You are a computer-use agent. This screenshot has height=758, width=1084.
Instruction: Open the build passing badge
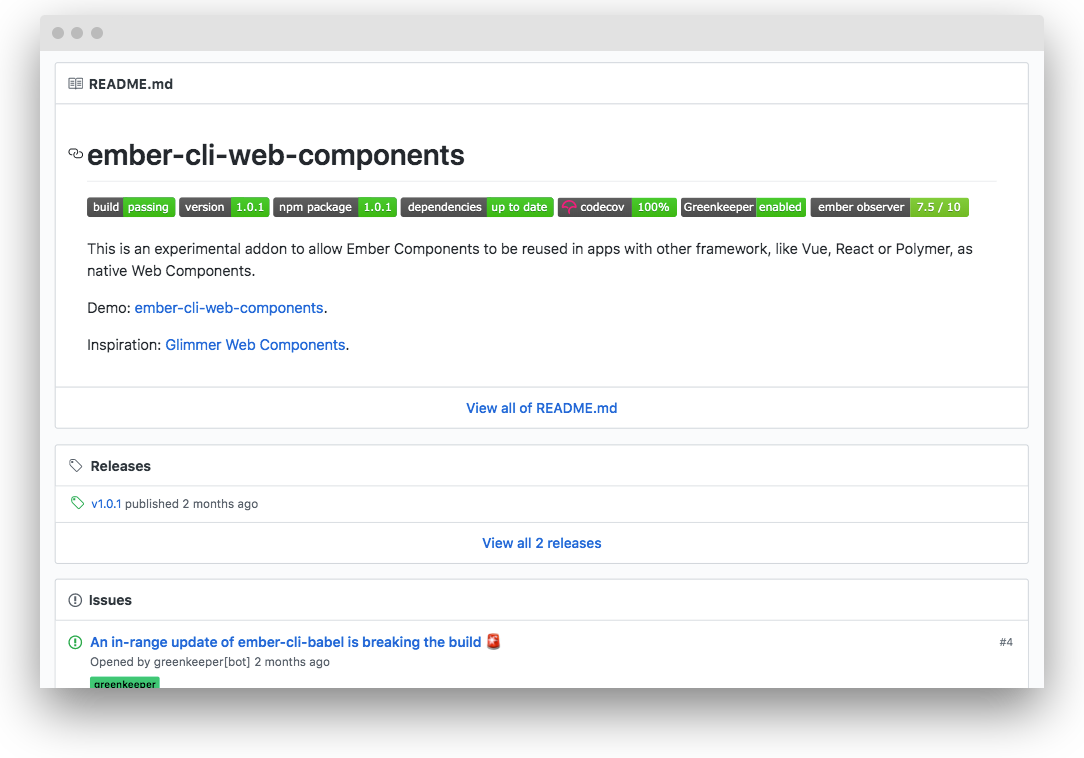pos(131,207)
